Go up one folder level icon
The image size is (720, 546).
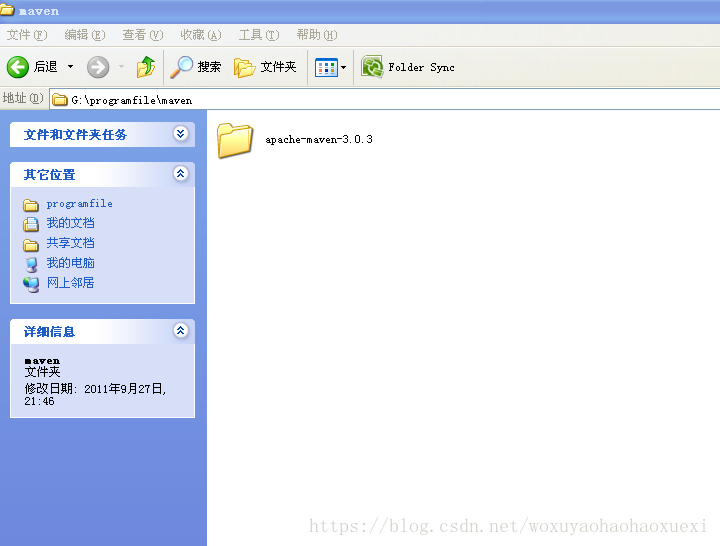146,67
